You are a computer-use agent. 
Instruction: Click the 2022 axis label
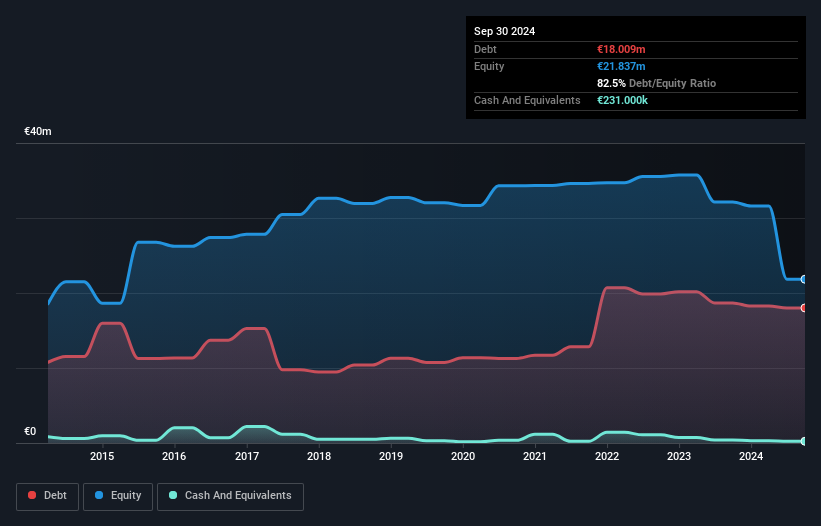(607, 456)
